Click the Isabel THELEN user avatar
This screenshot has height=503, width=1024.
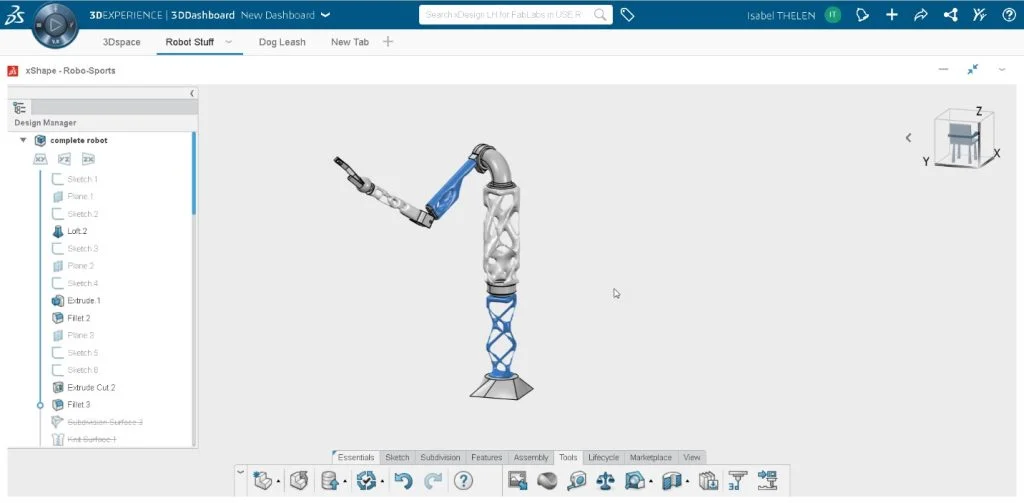[833, 15]
